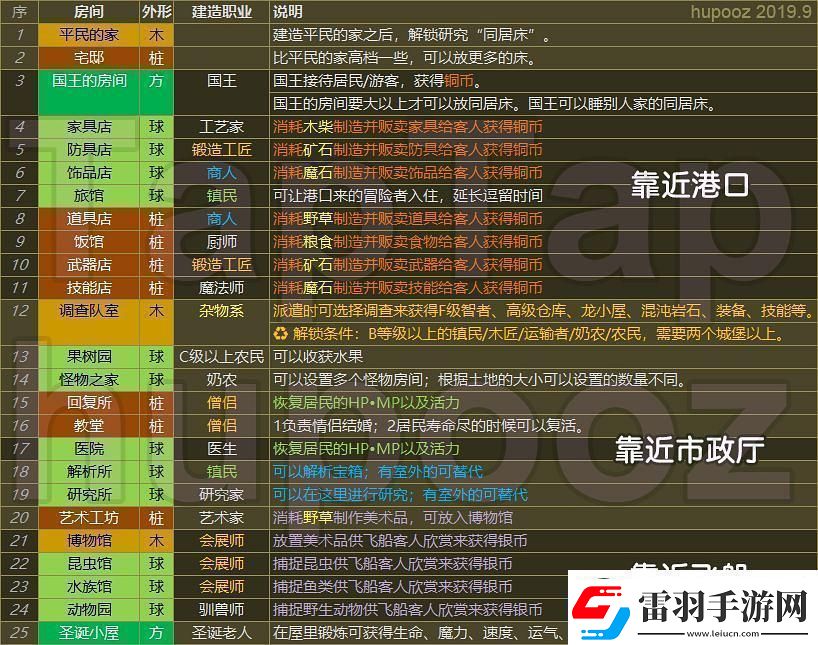Click the 序 column header
This screenshot has height=645, width=818.
pyautogui.click(x=19, y=12)
